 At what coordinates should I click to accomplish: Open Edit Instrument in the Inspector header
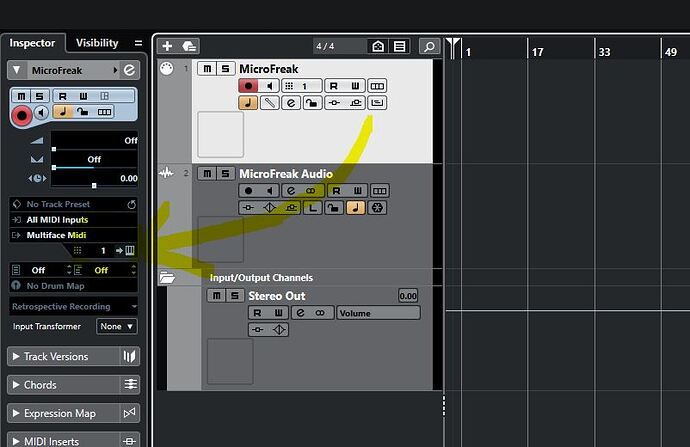click(129, 70)
